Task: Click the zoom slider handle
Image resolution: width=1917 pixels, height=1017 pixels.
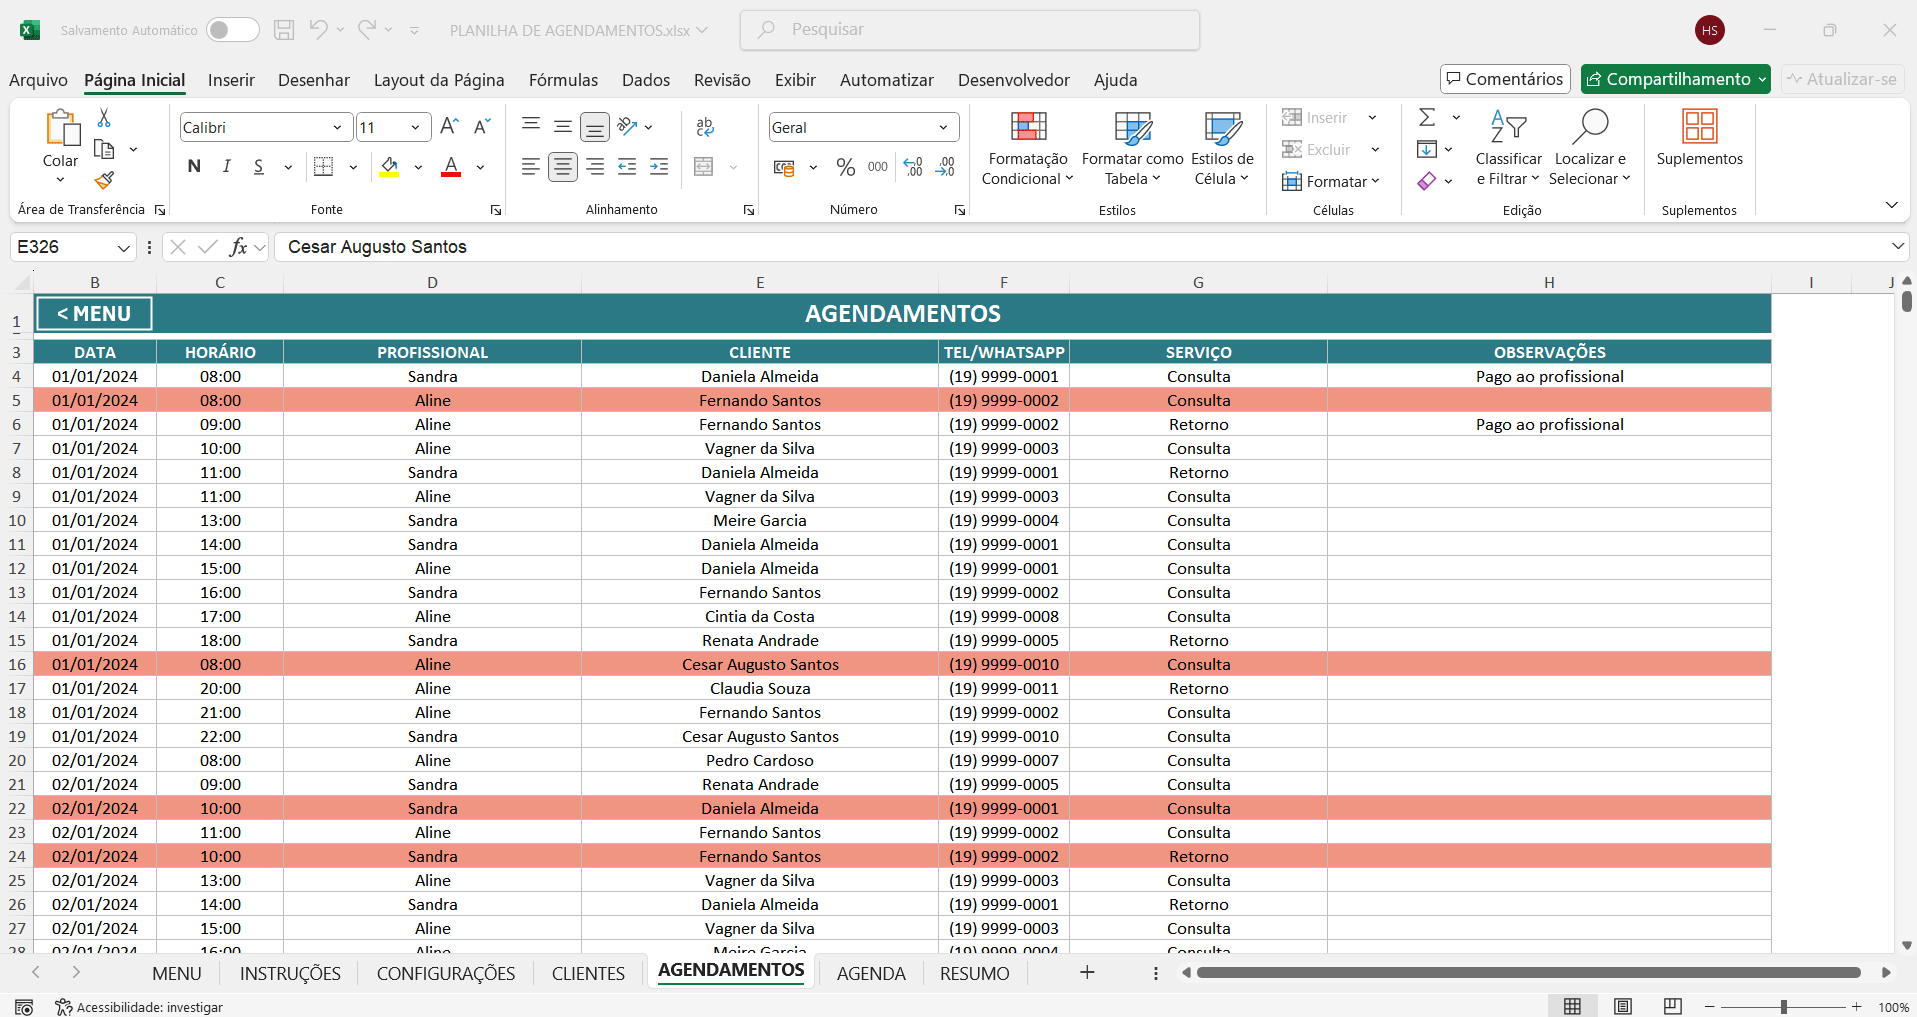Action: tap(1783, 1007)
